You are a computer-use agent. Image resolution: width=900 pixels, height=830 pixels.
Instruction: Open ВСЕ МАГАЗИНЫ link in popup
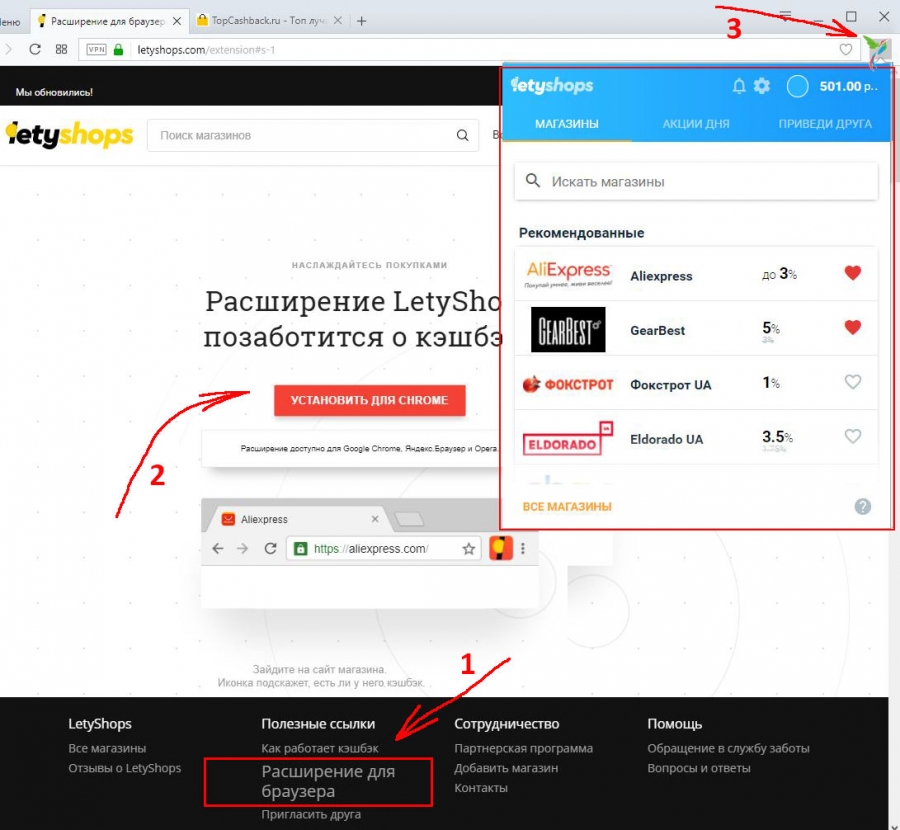567,507
